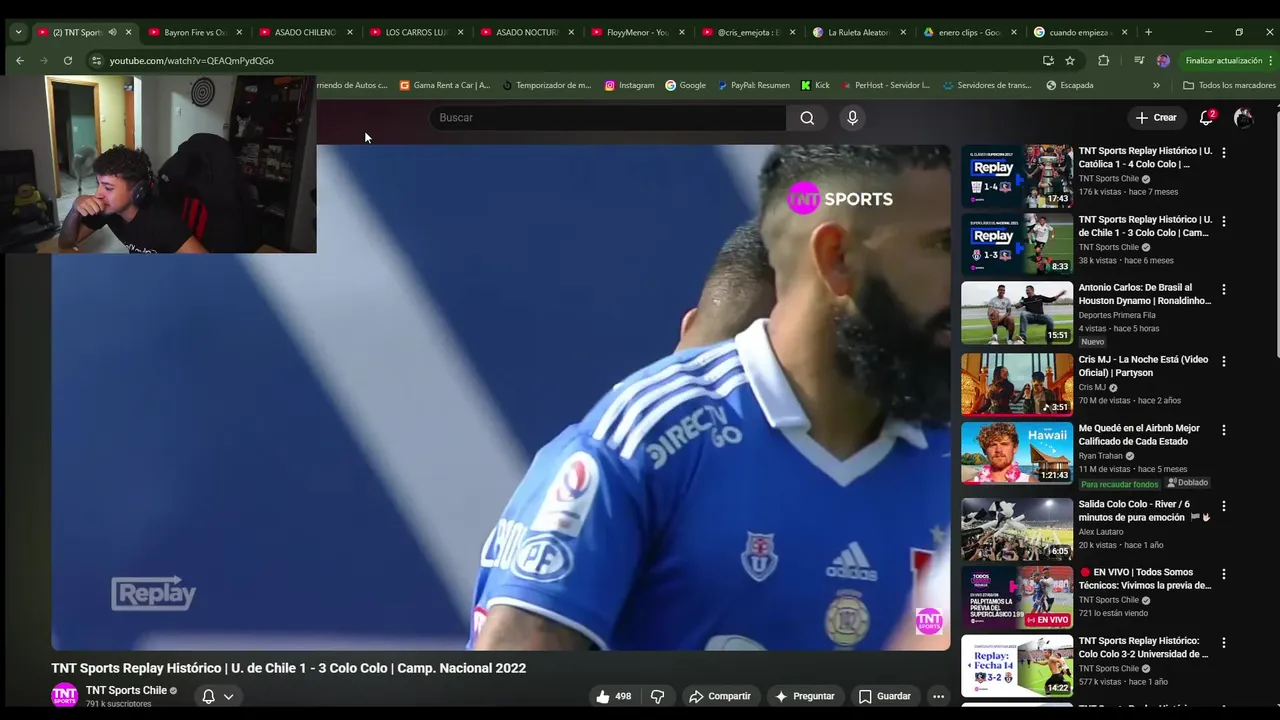
Task: Open the Colo Colo 3-2 Universidad replay thumbnail
Action: (1017, 665)
